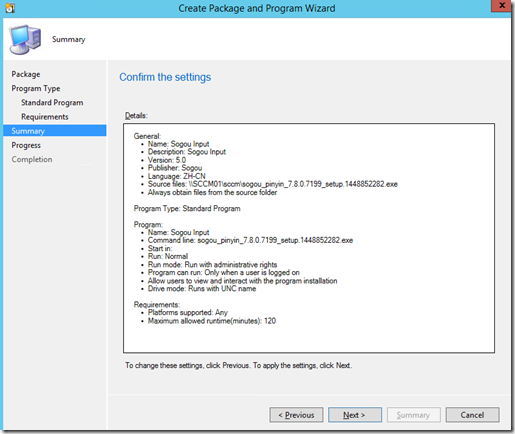Click the Details label
Viewport: 515px width, 434px height.
click(x=136, y=116)
